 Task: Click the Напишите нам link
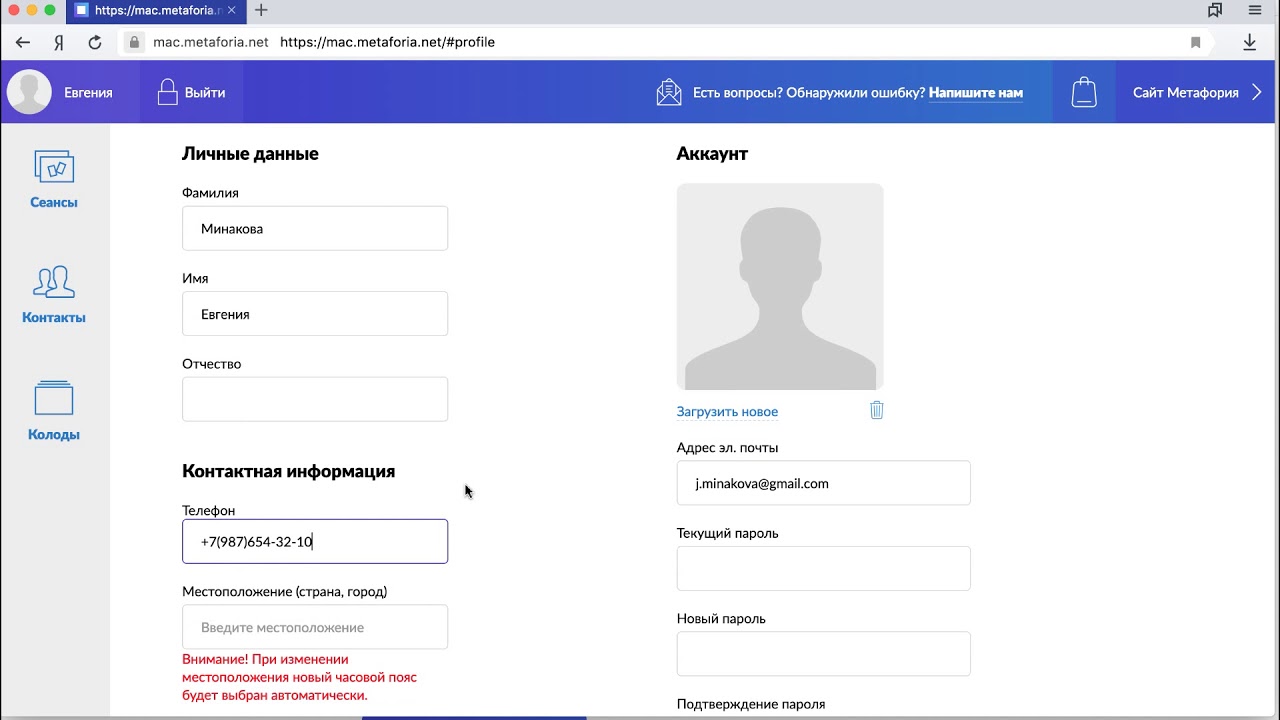tap(976, 92)
